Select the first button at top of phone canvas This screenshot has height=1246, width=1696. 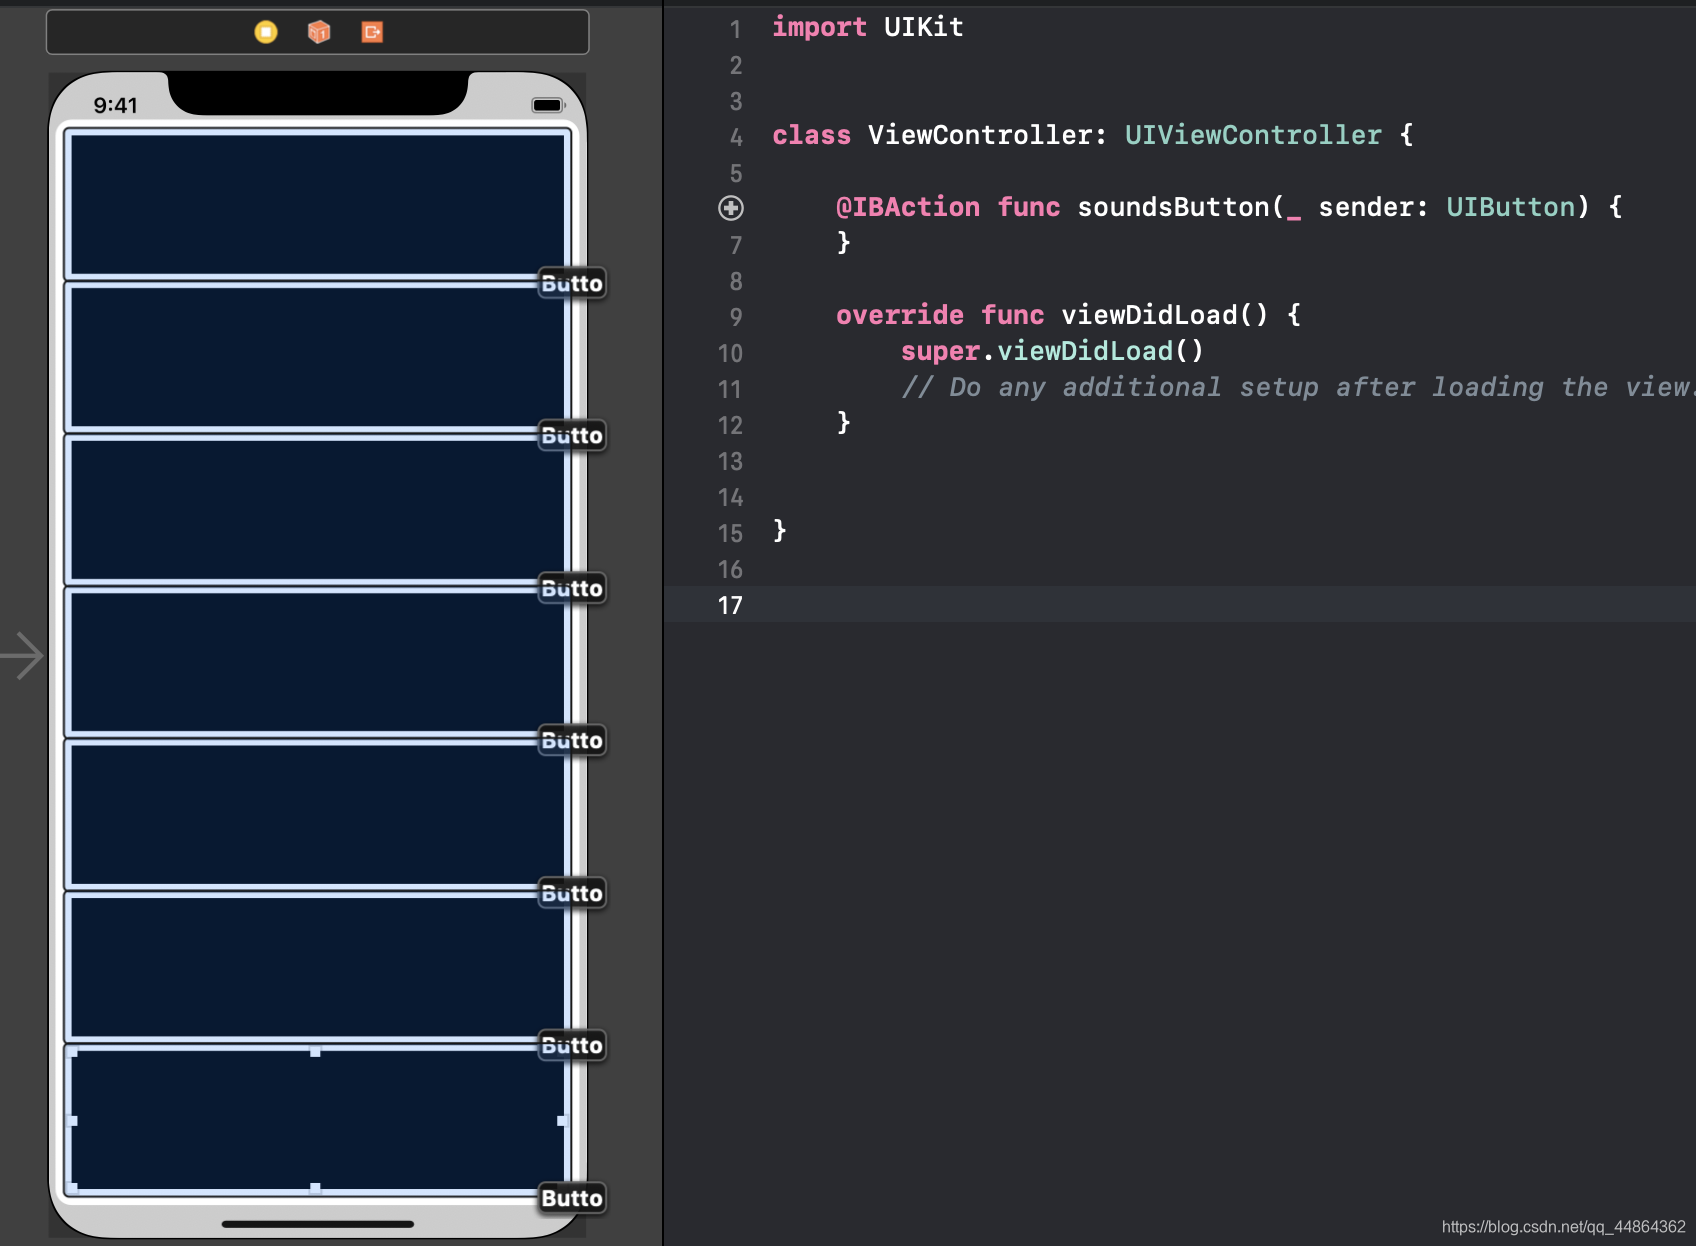coord(318,204)
